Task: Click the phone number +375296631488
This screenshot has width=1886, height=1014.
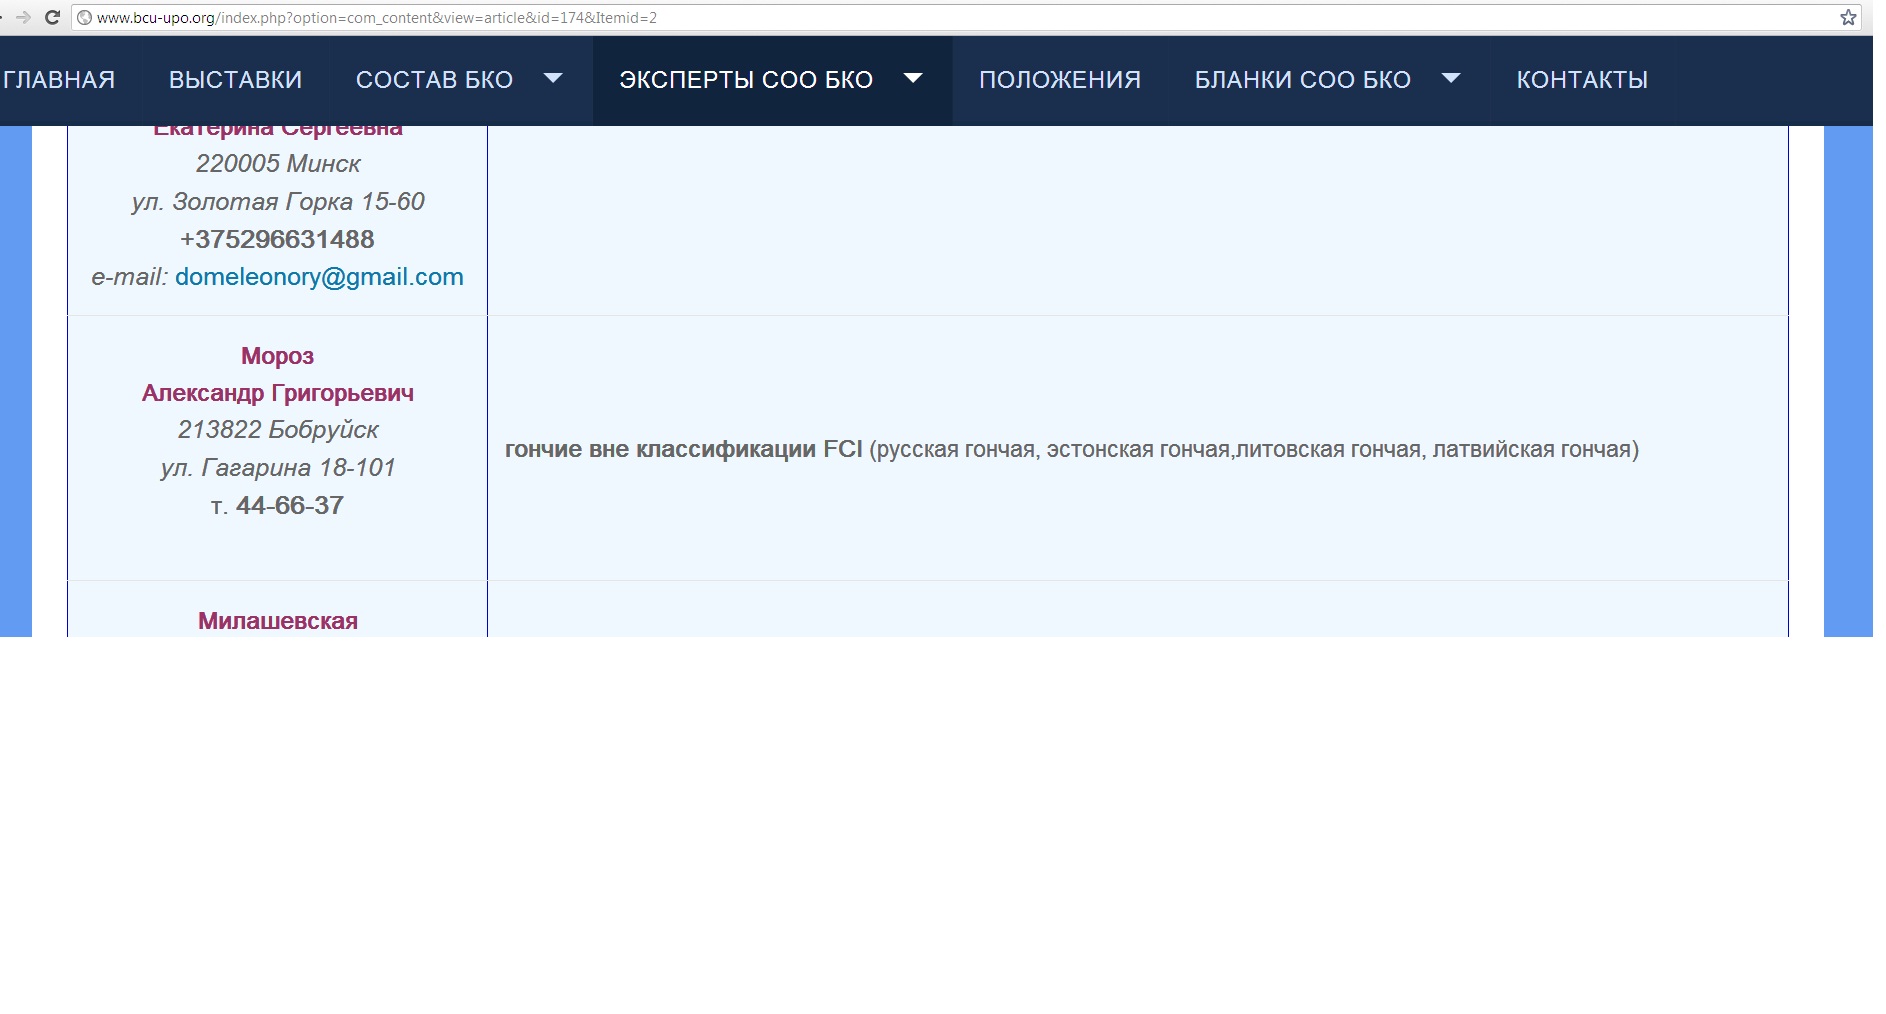Action: pyautogui.click(x=277, y=239)
